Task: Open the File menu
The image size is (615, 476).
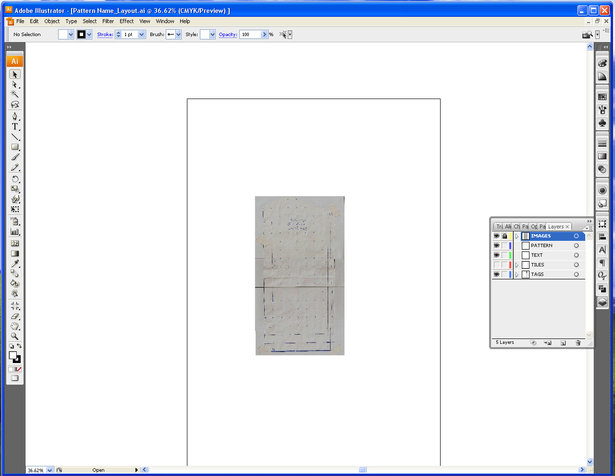Action: (20, 21)
